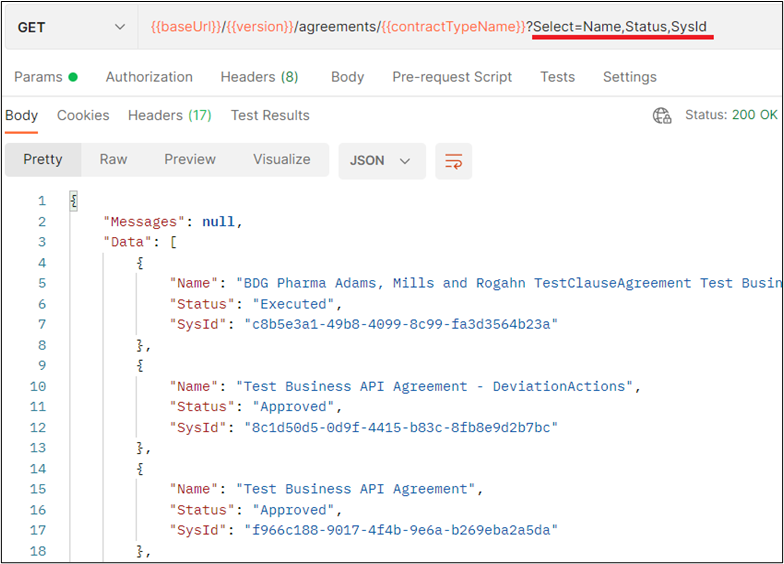The height and width of the screenshot is (564, 784).
Task: Click line number 18 in the gutter
Action: point(38,551)
